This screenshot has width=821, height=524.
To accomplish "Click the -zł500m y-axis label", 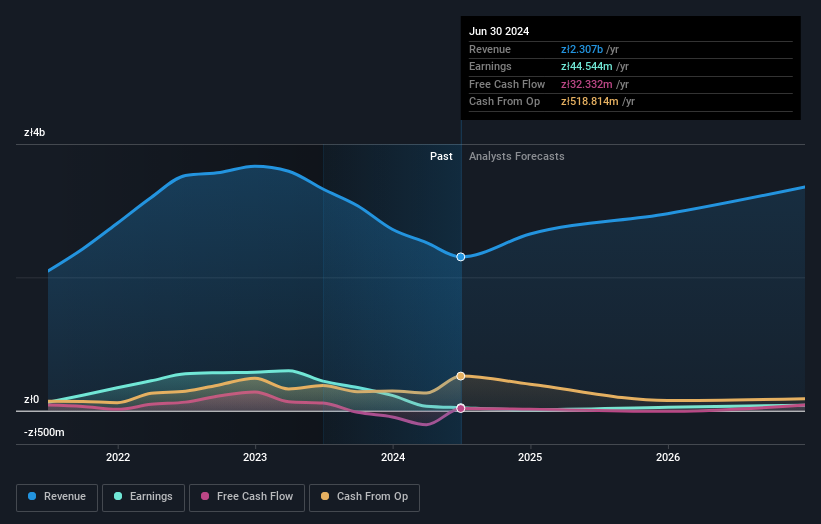I will click(x=44, y=432).
